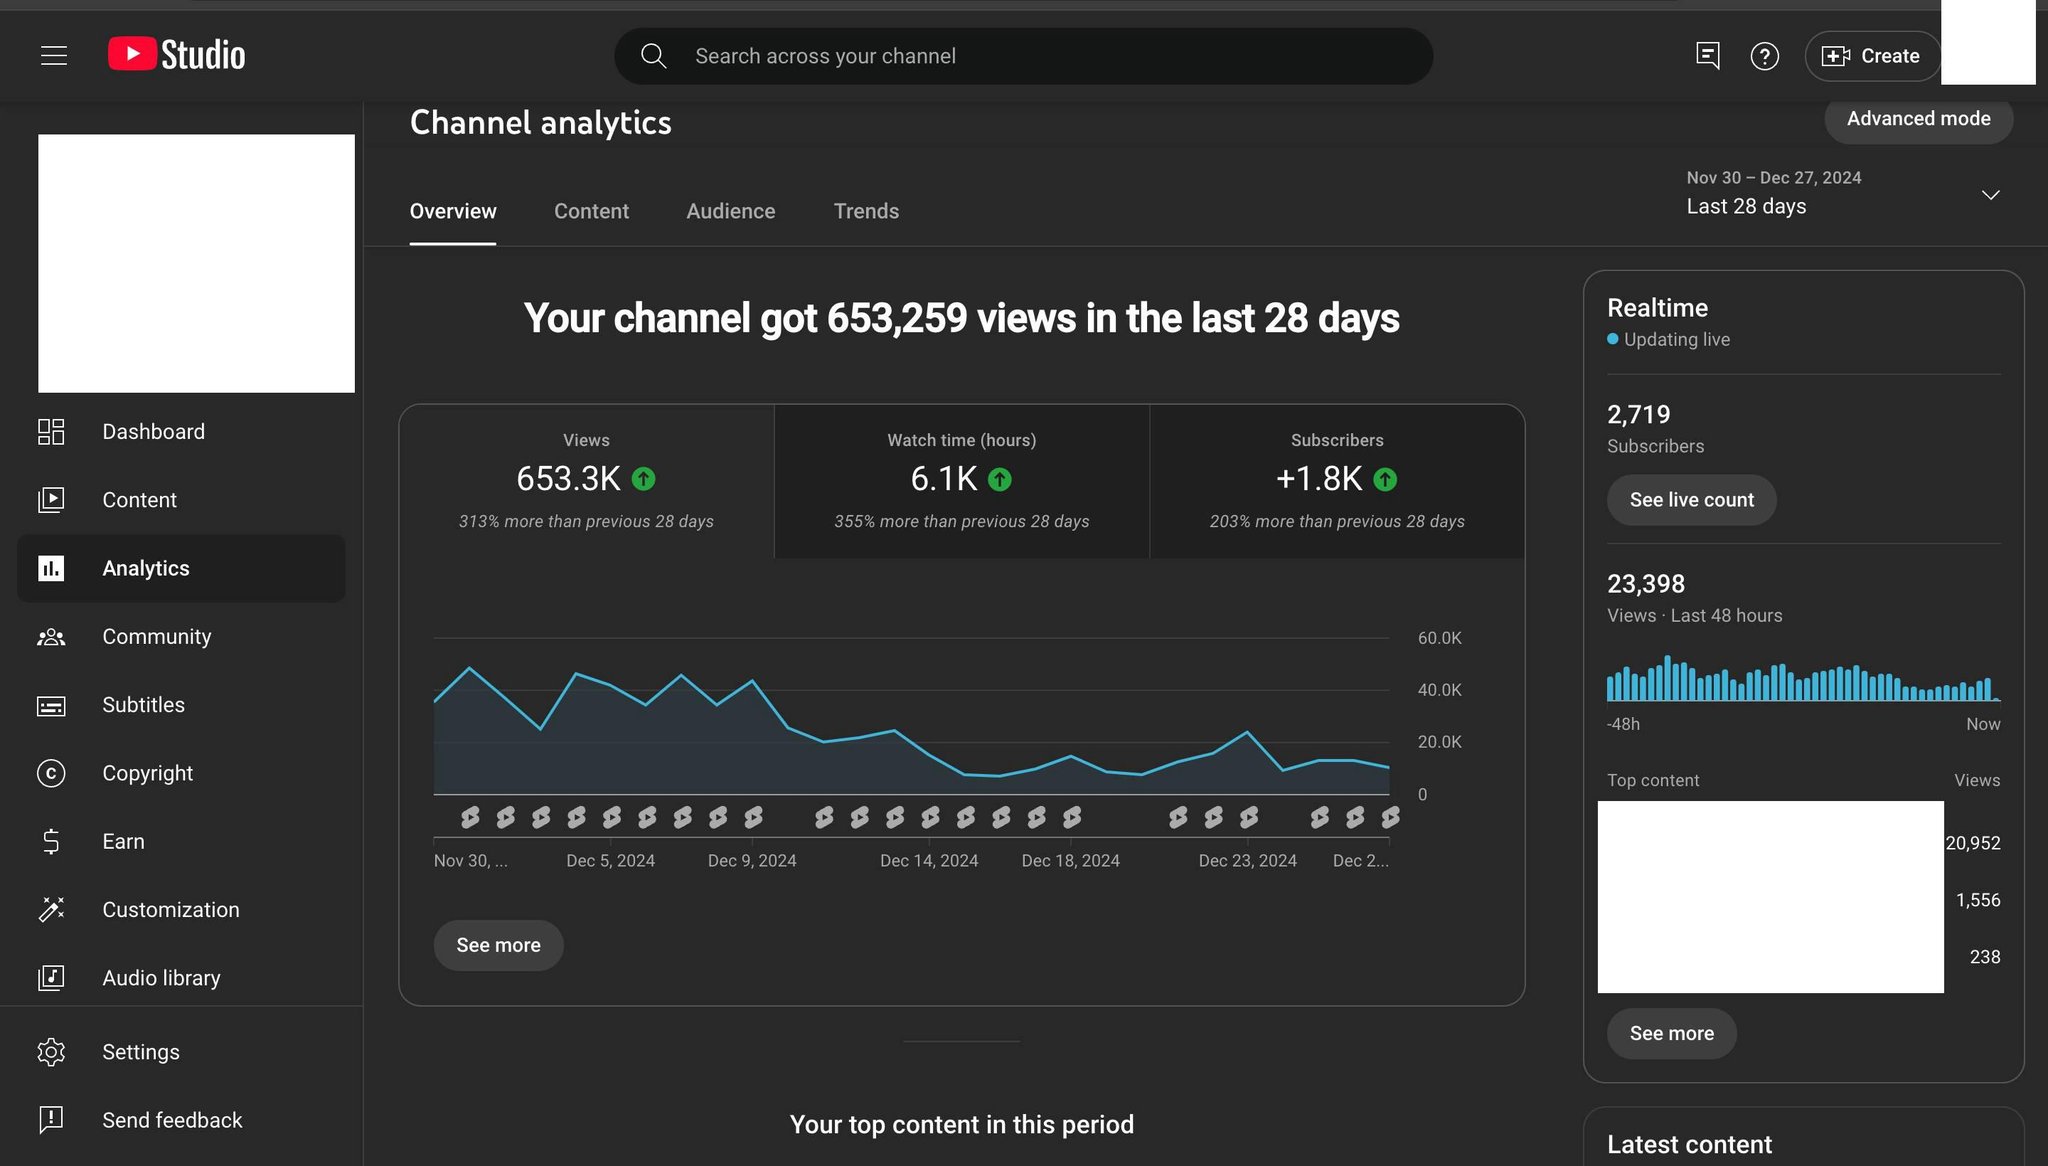Click the Create button
Screen dimensions: 2048x1166
[x=1871, y=56]
